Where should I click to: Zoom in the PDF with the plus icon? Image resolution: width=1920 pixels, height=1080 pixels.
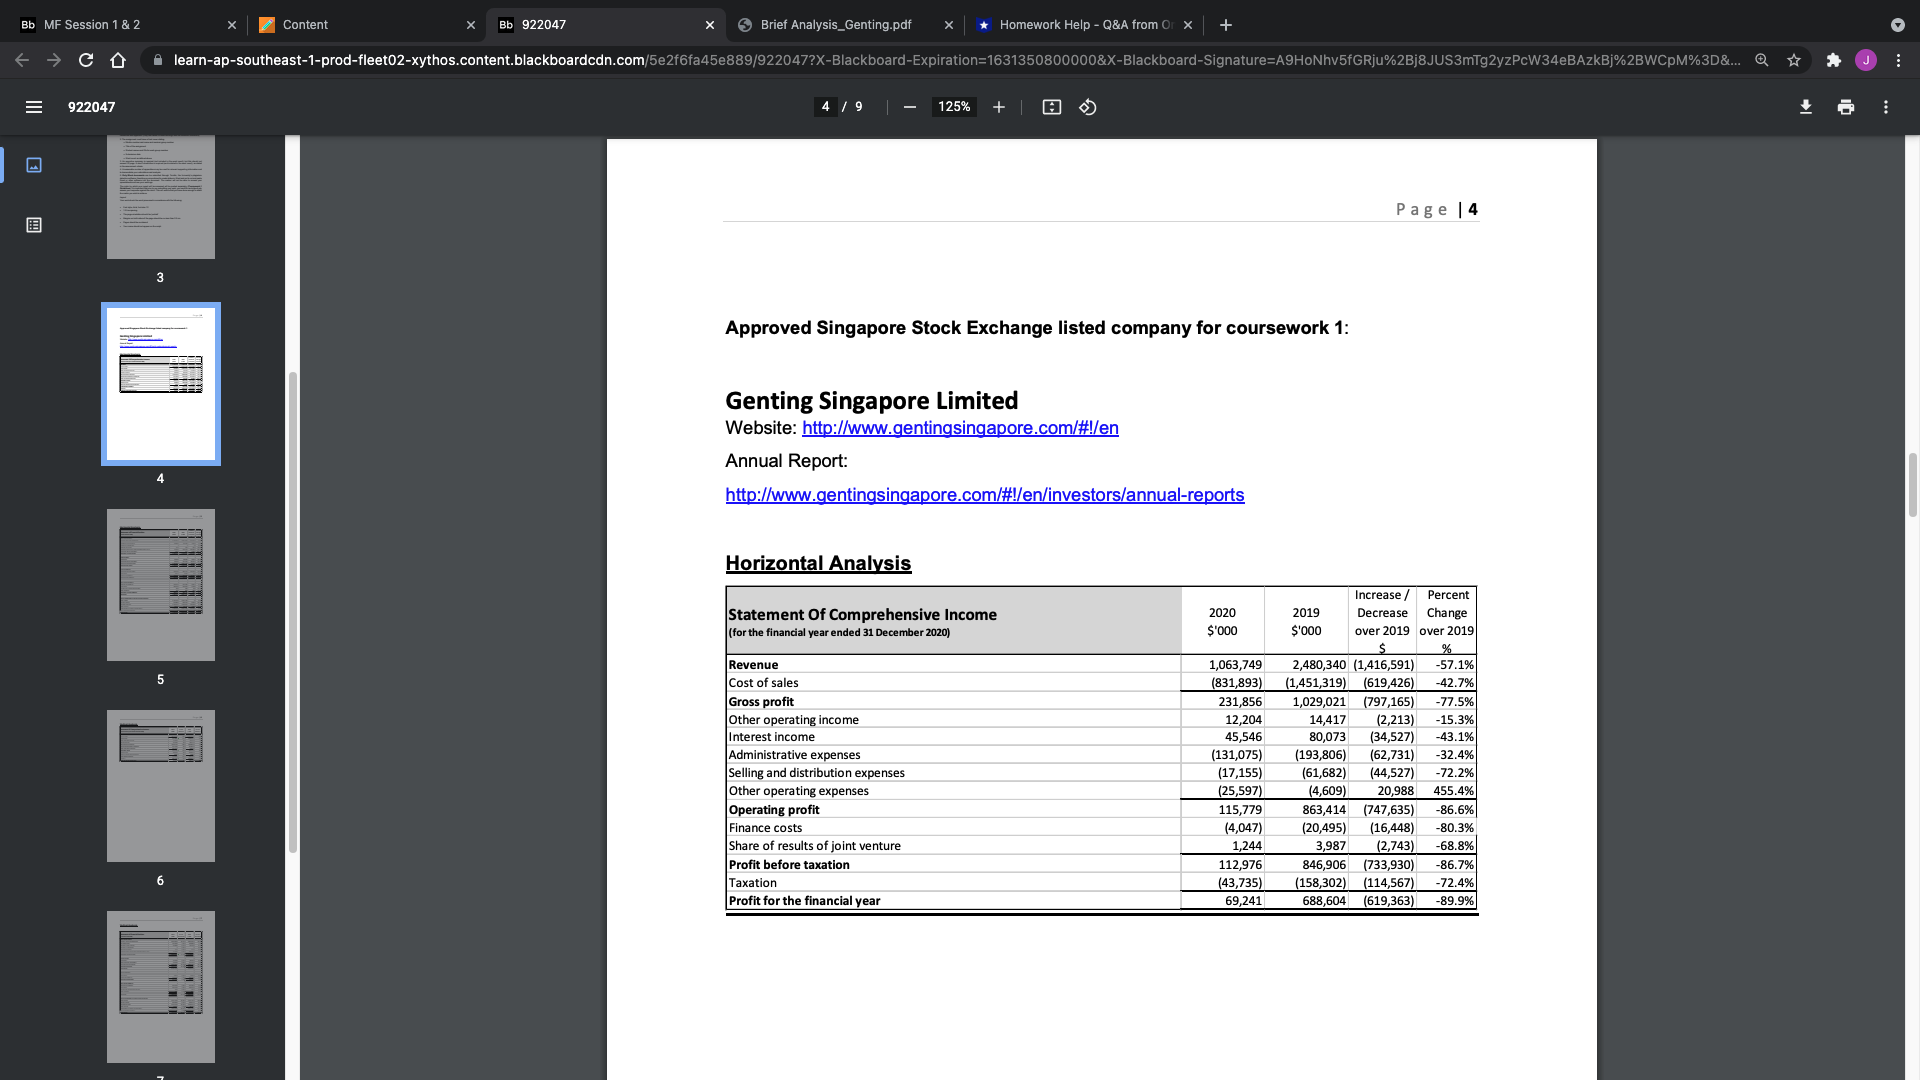[998, 106]
